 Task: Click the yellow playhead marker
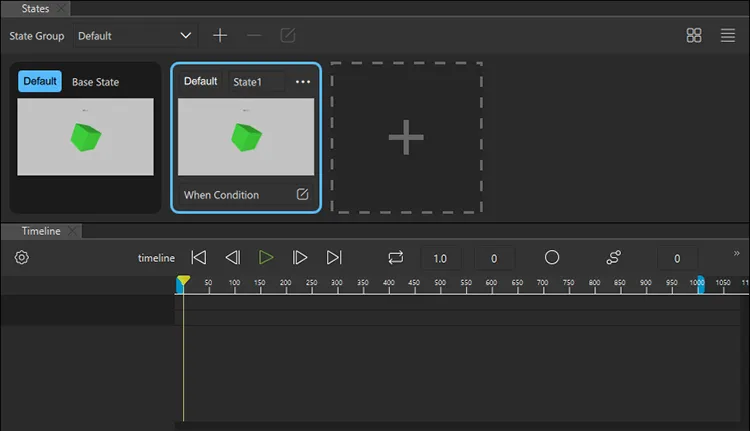coord(184,281)
